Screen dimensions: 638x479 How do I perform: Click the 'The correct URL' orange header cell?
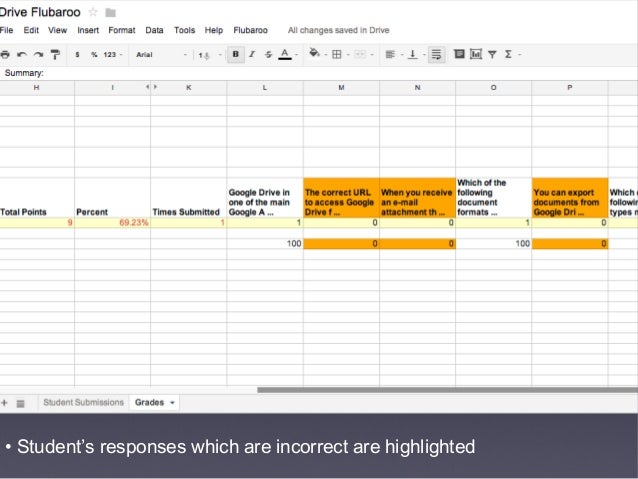tap(341, 197)
